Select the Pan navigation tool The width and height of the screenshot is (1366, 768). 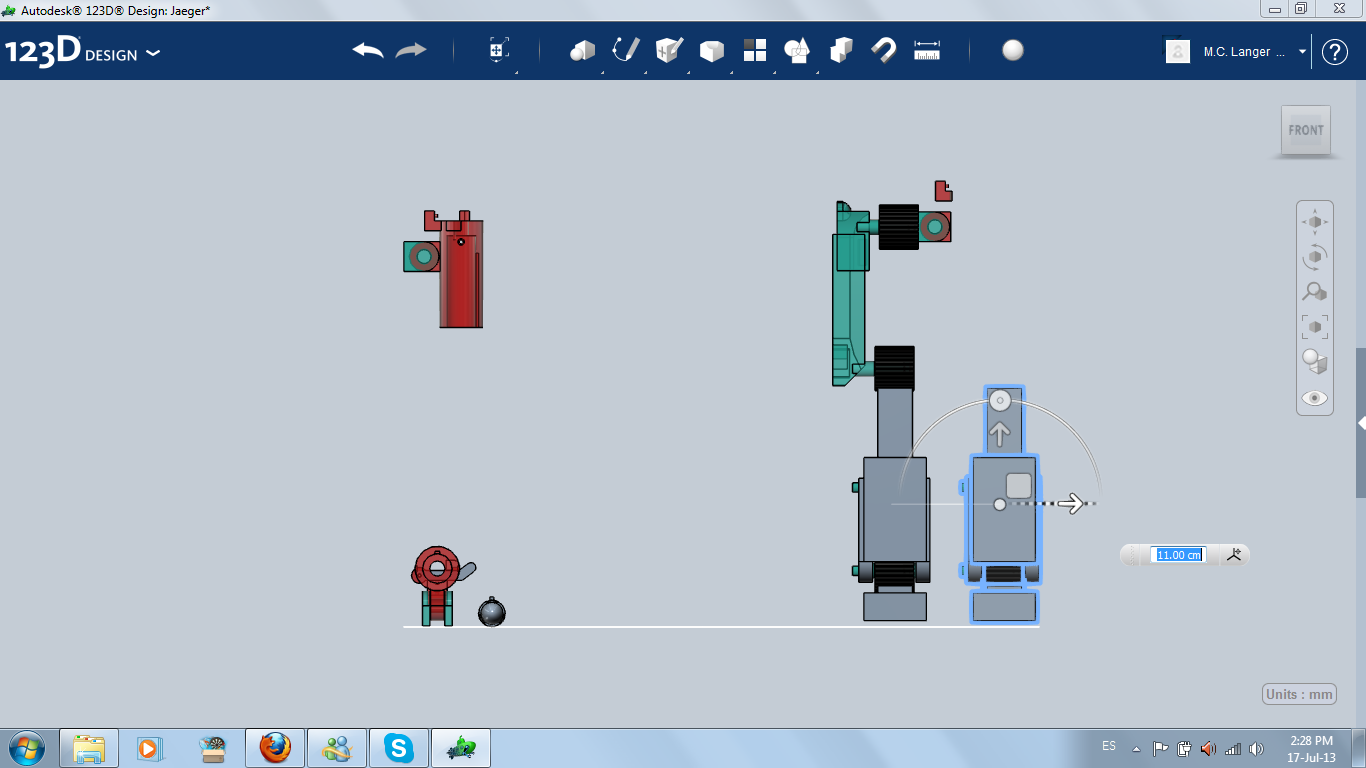coord(1314,222)
